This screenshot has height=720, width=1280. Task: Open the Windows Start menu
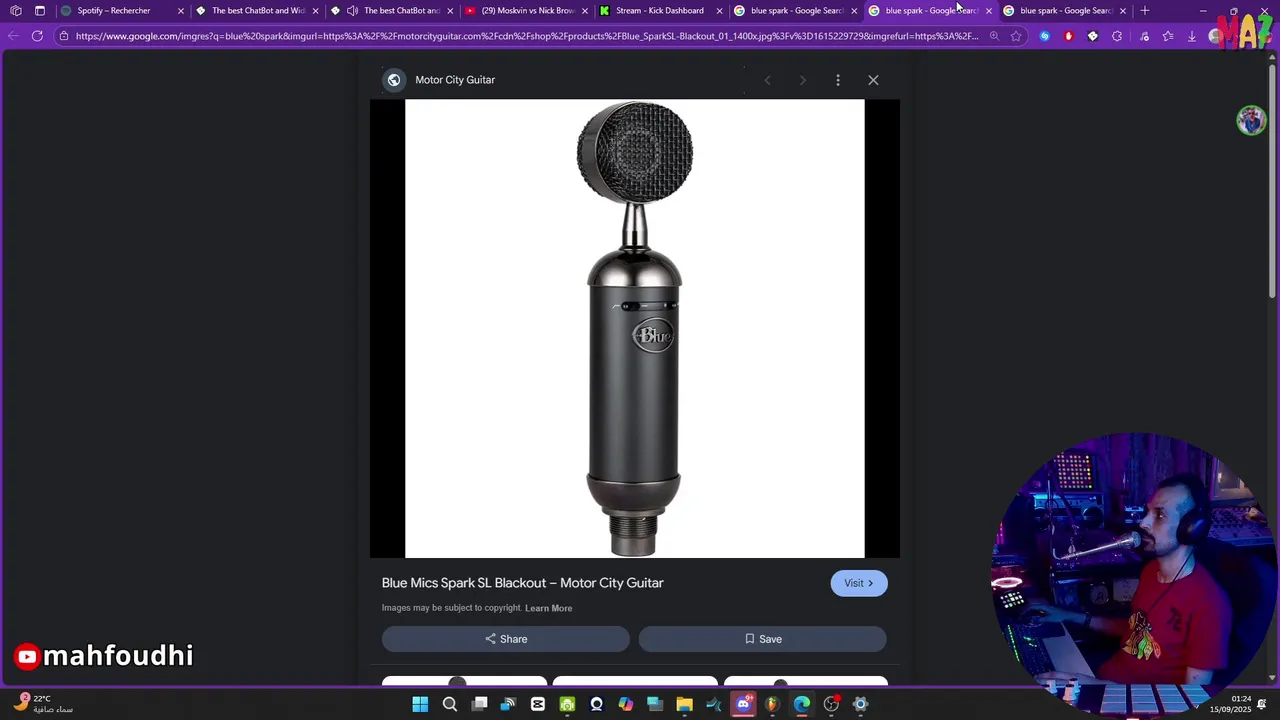point(420,704)
